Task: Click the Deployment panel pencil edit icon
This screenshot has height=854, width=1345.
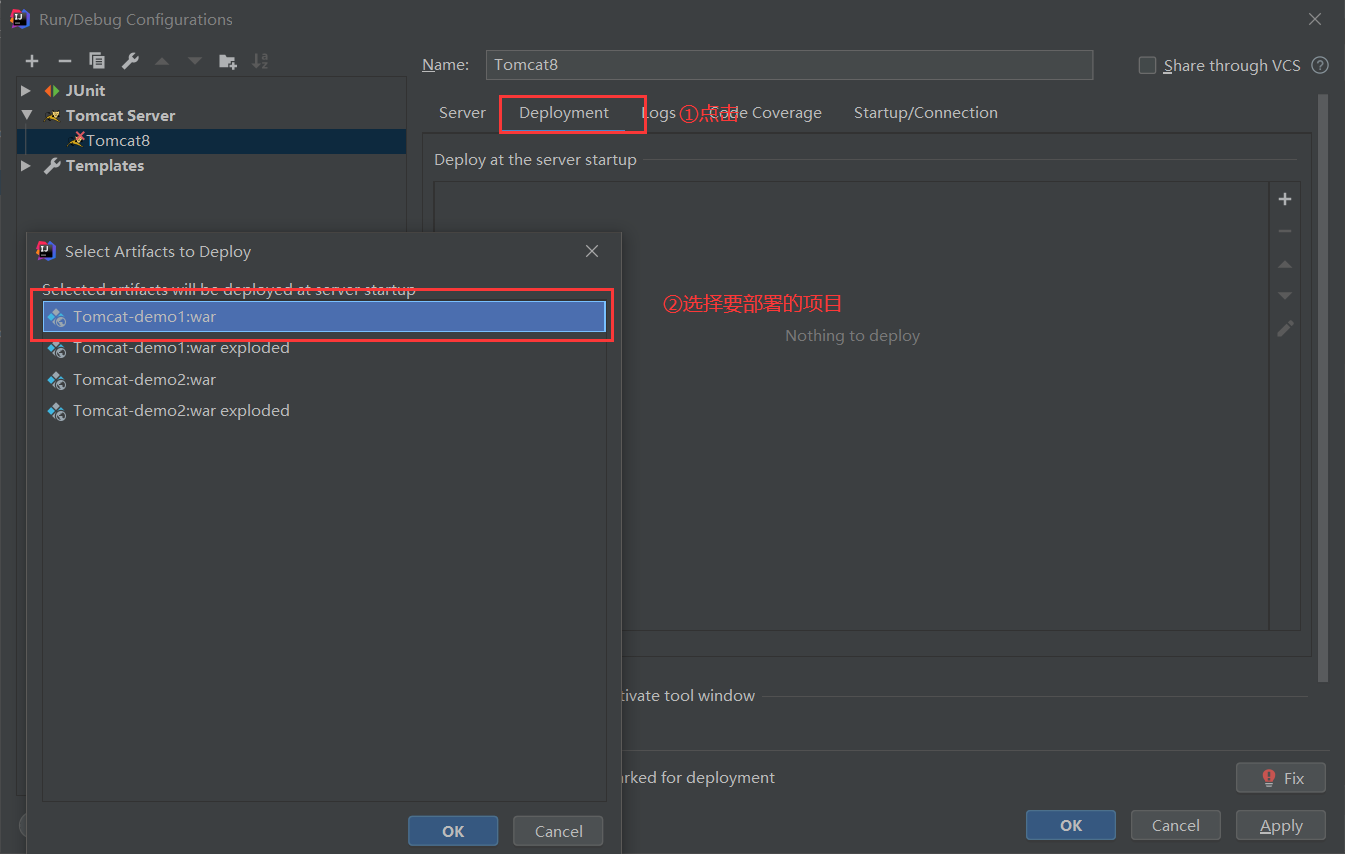Action: pyautogui.click(x=1285, y=329)
